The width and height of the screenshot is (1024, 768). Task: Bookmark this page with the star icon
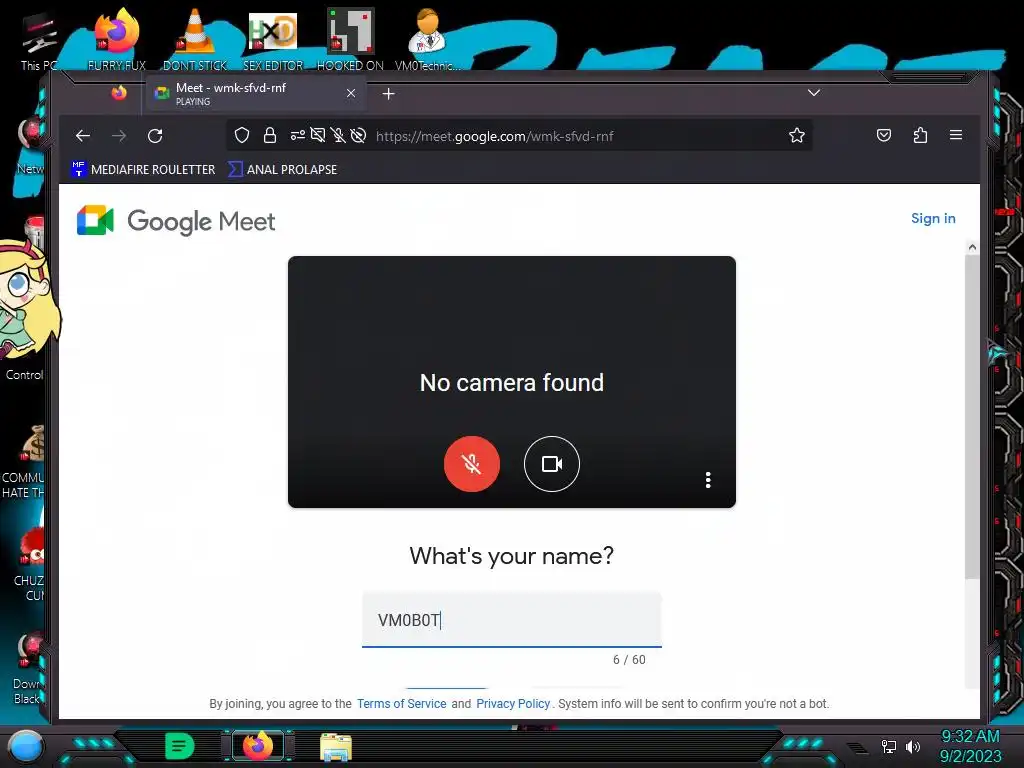pyautogui.click(x=797, y=135)
